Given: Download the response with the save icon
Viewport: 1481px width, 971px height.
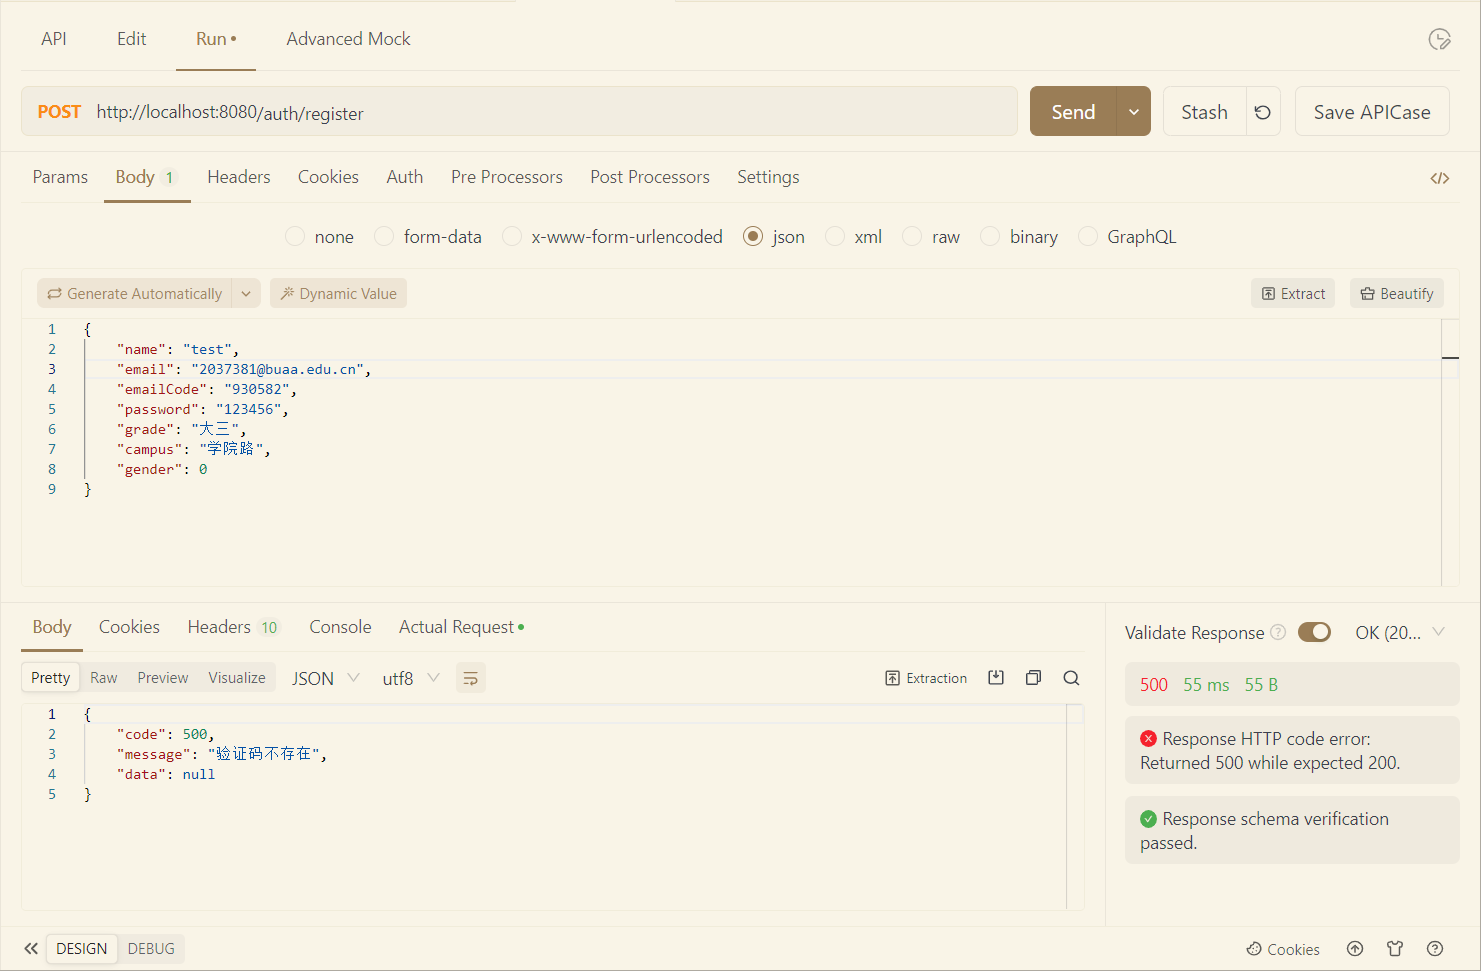Looking at the screenshot, I should (996, 677).
